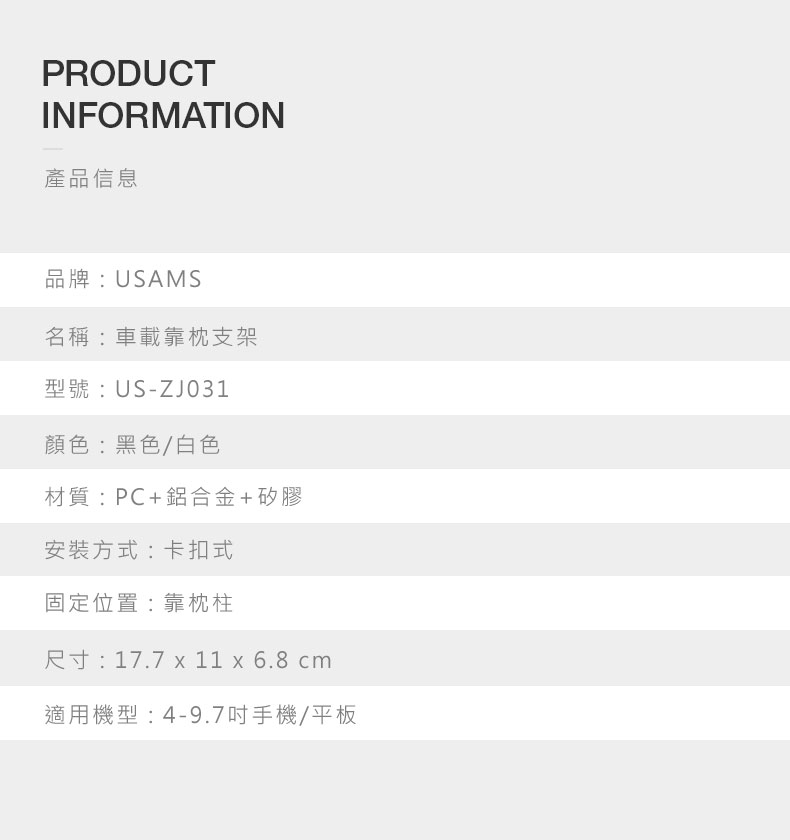Click the 材質 label
Image resolution: width=790 pixels, height=840 pixels.
(x=67, y=497)
